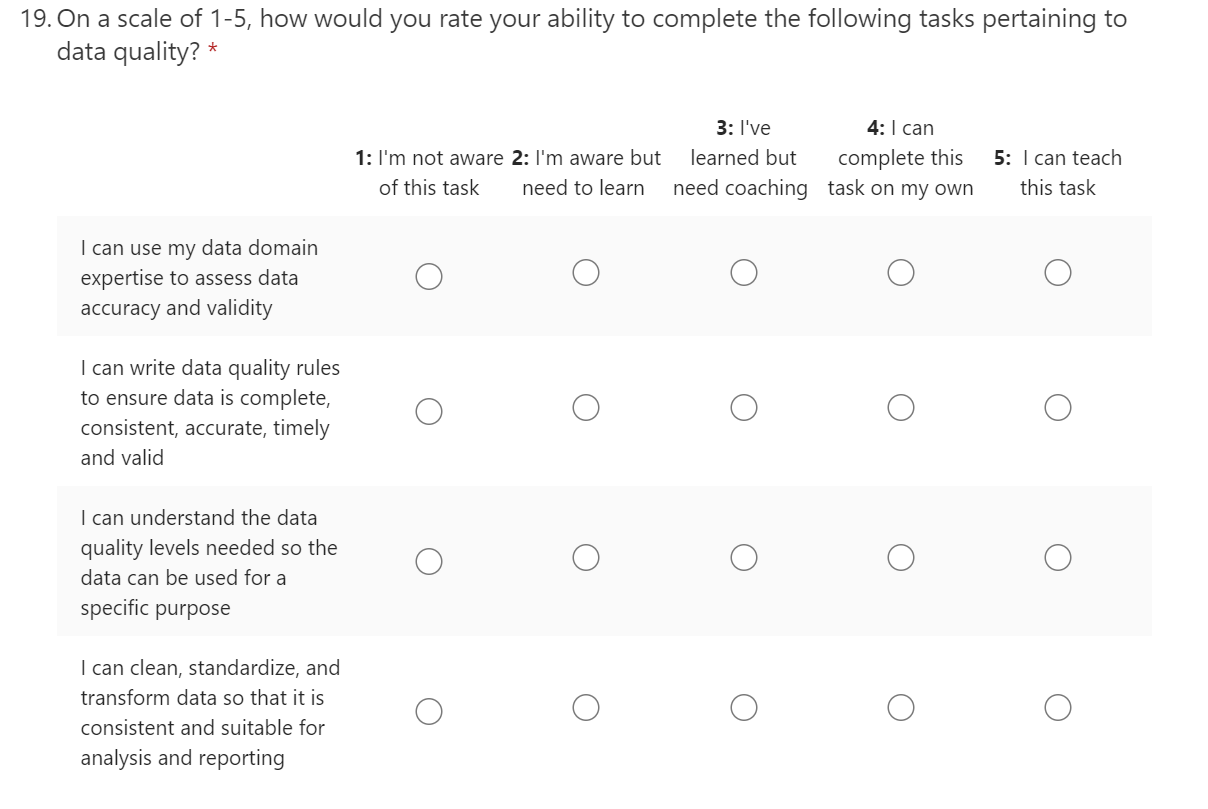Choose 3 for data domain expertise row

point(743,272)
